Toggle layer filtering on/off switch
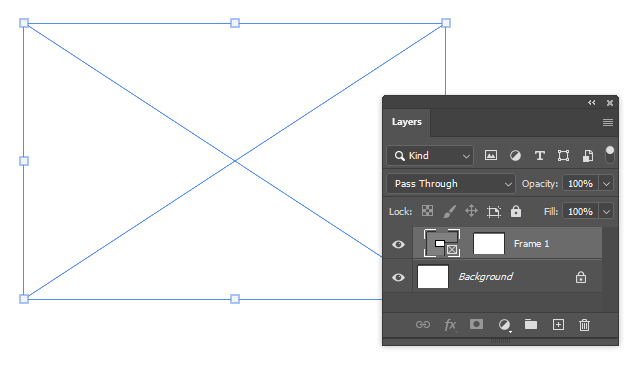The image size is (636, 373). (610, 155)
